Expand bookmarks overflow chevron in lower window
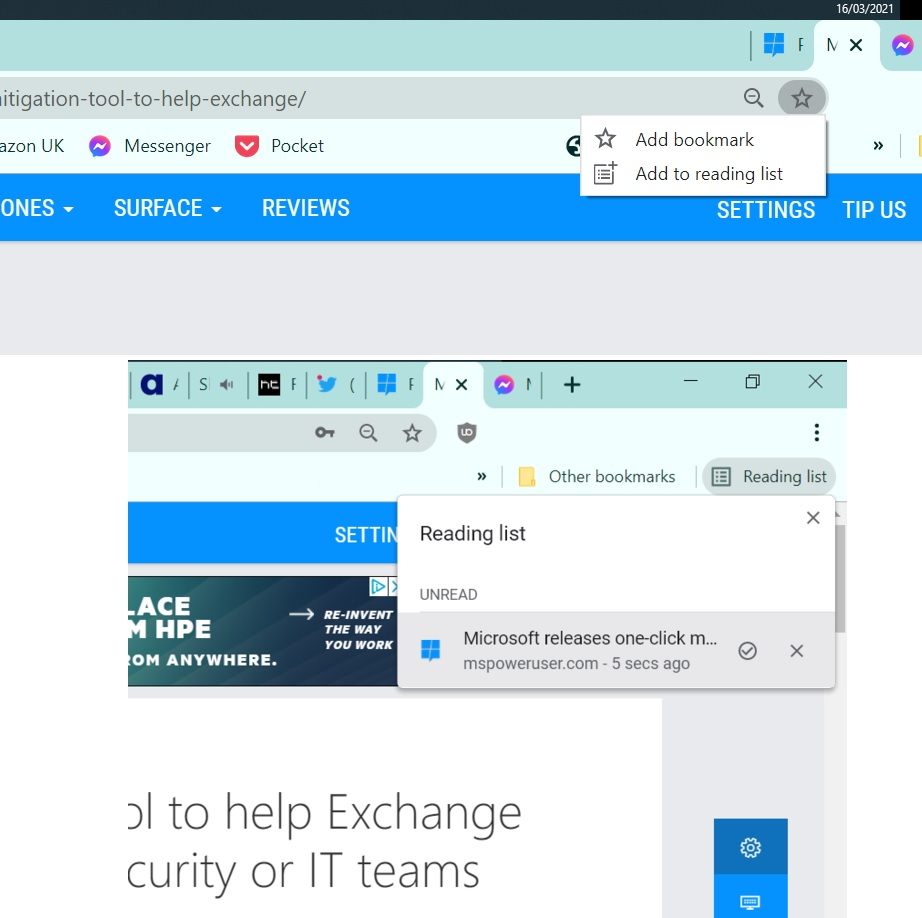 (x=482, y=476)
